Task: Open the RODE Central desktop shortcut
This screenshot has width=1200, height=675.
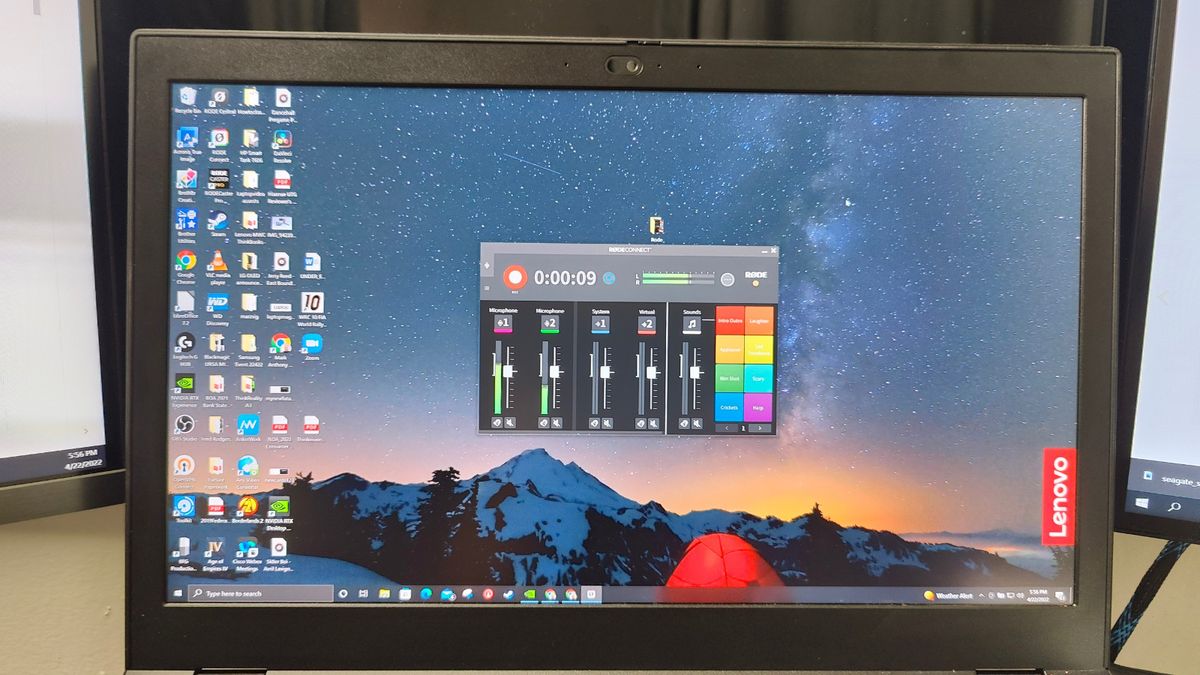Action: coord(218,100)
